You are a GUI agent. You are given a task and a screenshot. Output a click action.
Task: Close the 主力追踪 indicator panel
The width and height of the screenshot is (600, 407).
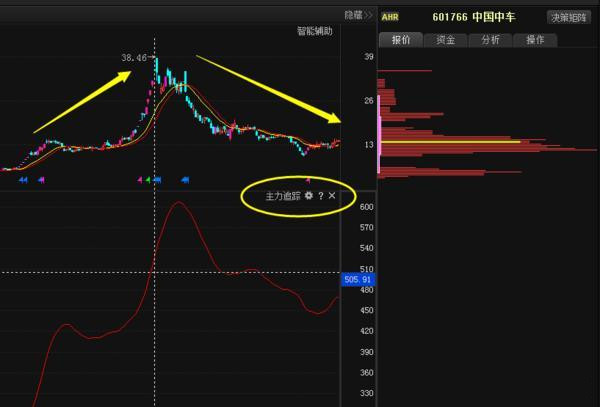tap(332, 195)
